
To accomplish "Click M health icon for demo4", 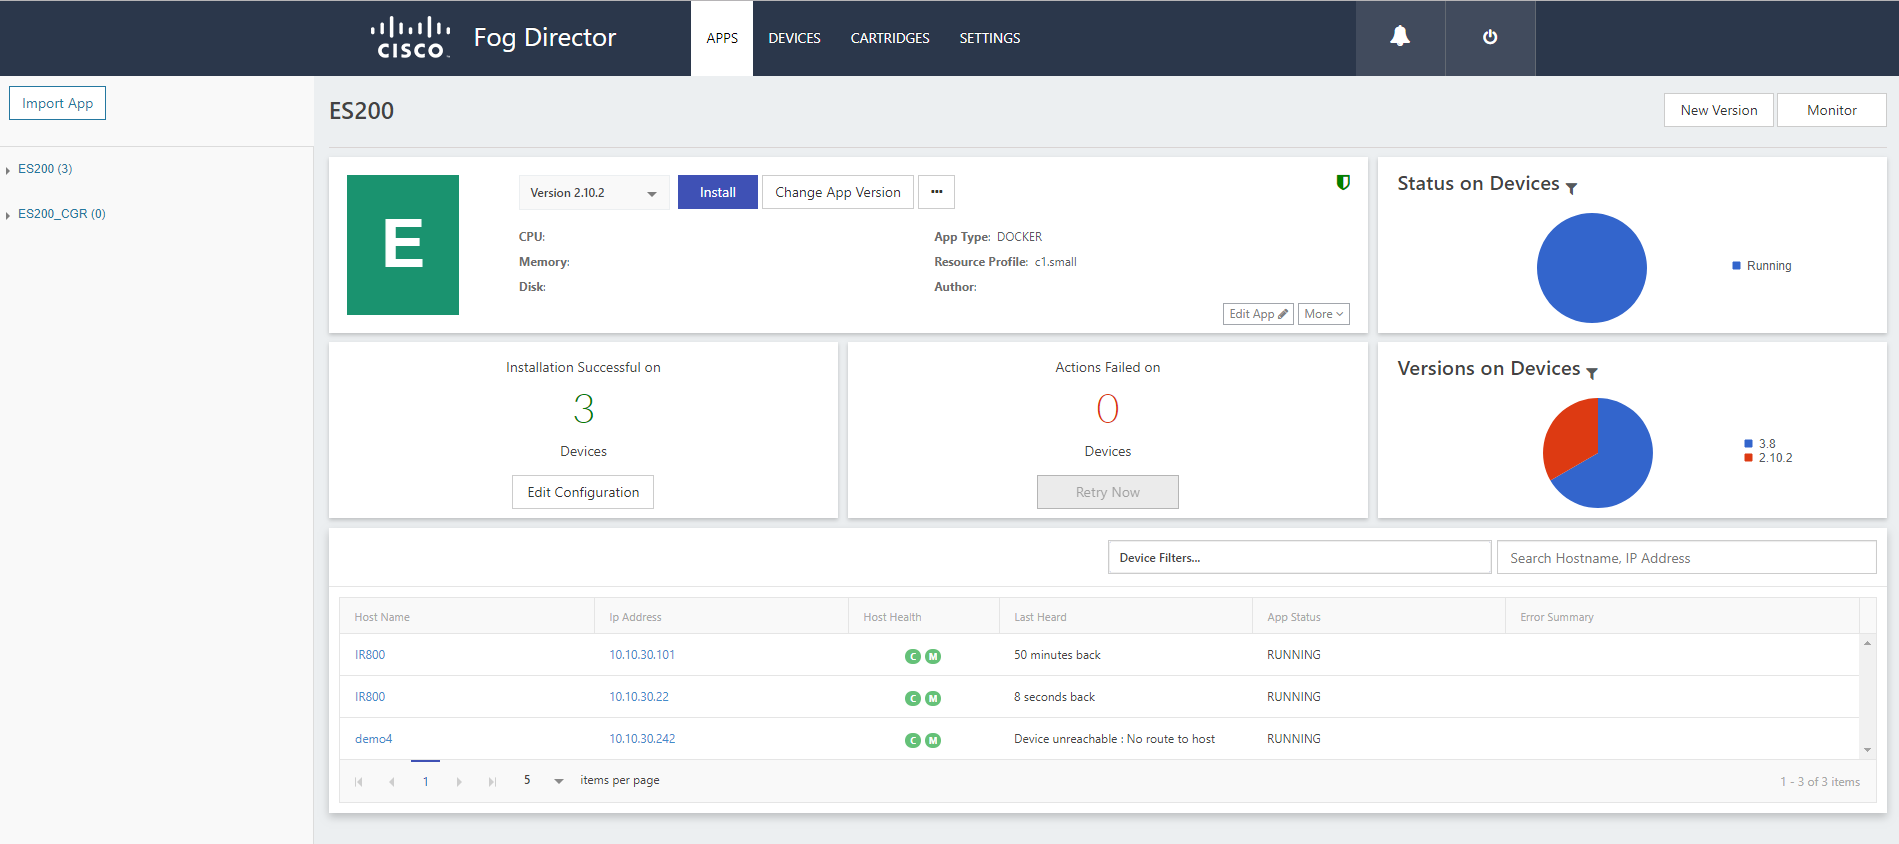I will pos(933,741).
